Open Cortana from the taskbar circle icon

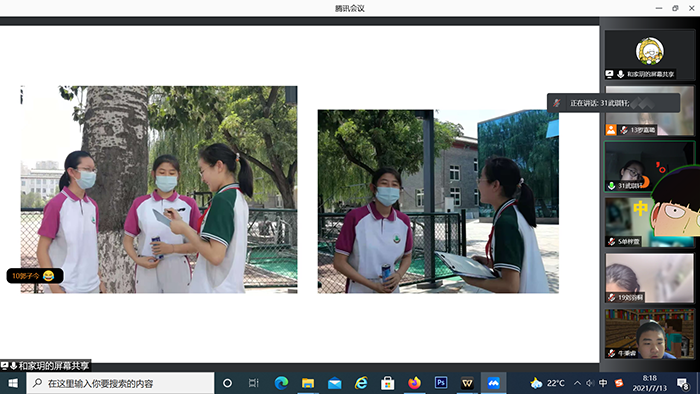coord(227,383)
